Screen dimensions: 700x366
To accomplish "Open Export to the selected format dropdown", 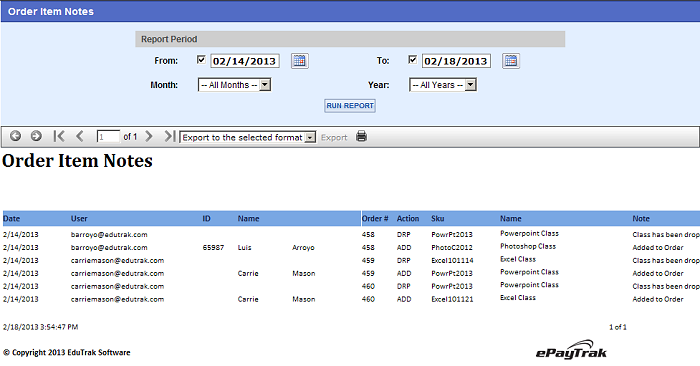I will point(248,137).
